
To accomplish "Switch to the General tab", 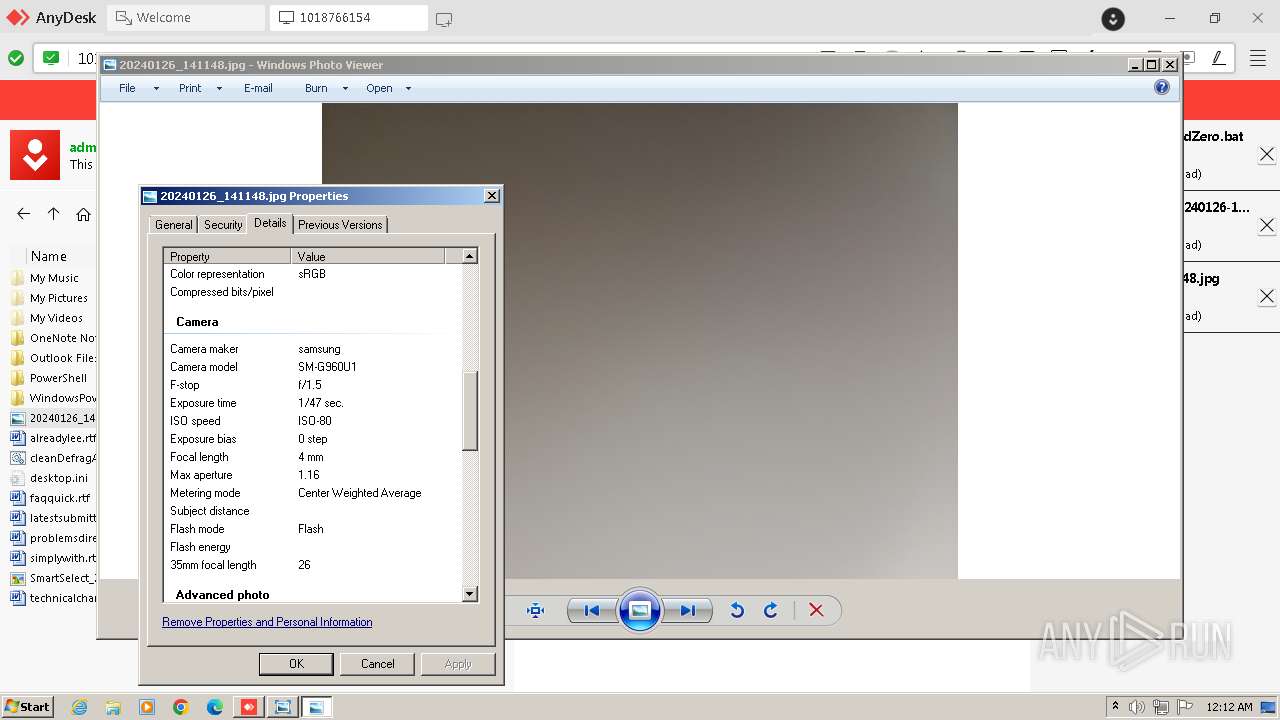I will tap(173, 225).
